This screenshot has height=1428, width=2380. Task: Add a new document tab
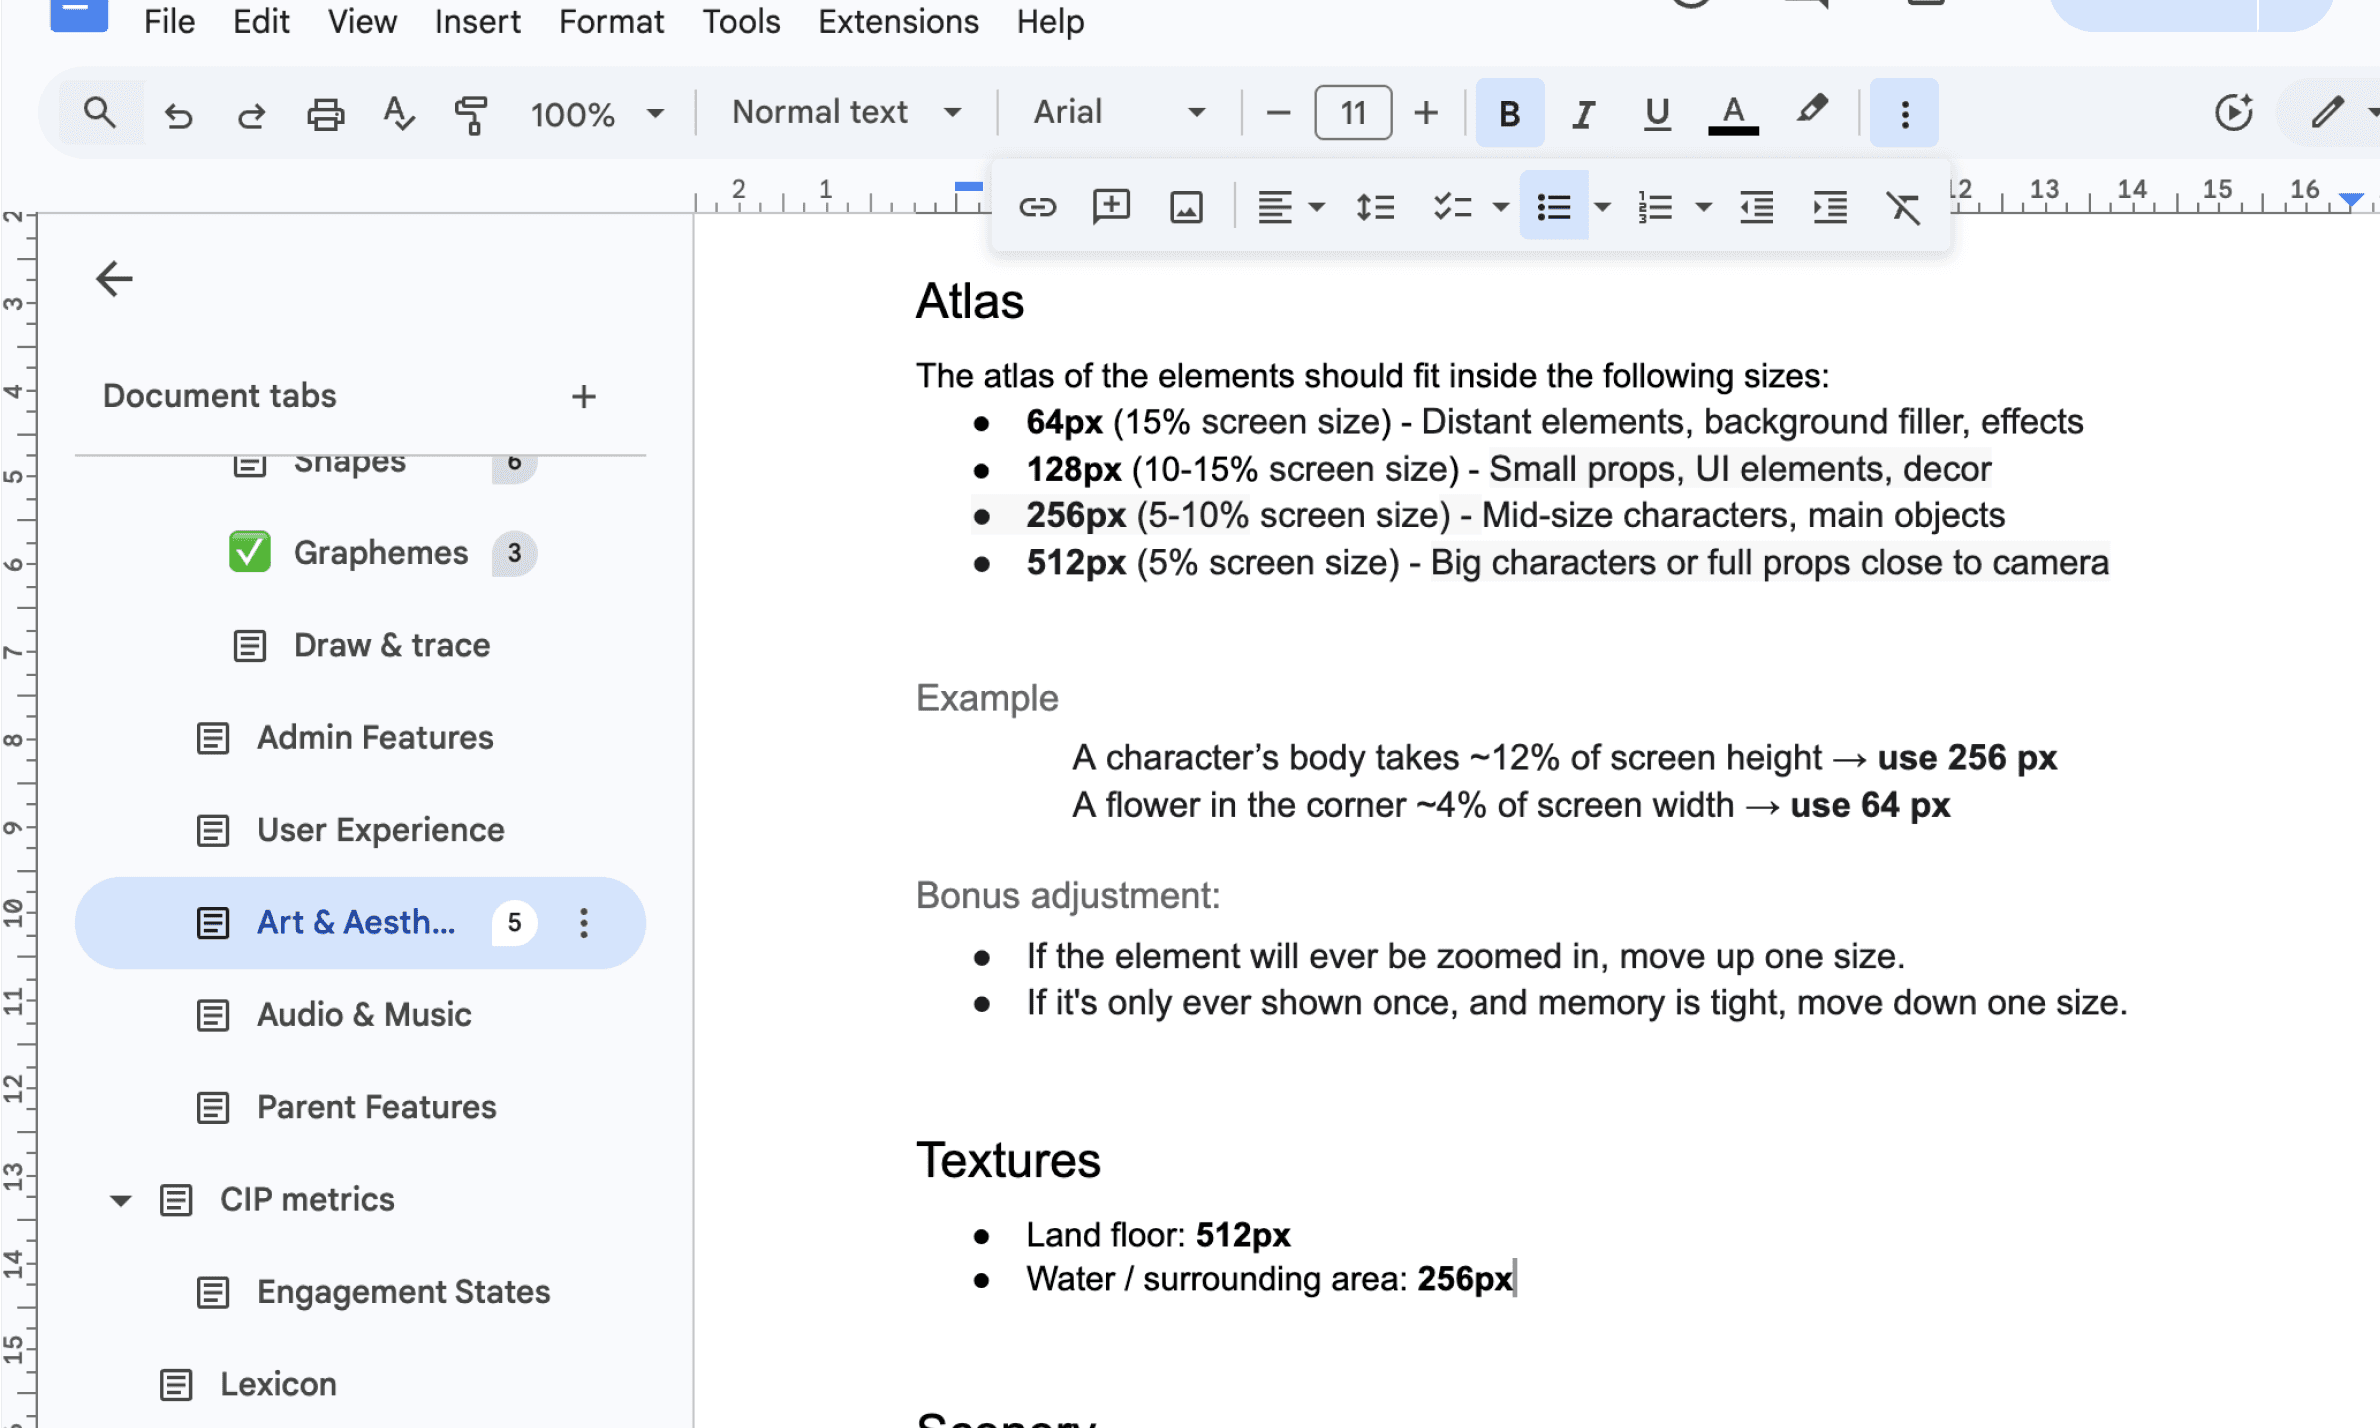(x=583, y=397)
